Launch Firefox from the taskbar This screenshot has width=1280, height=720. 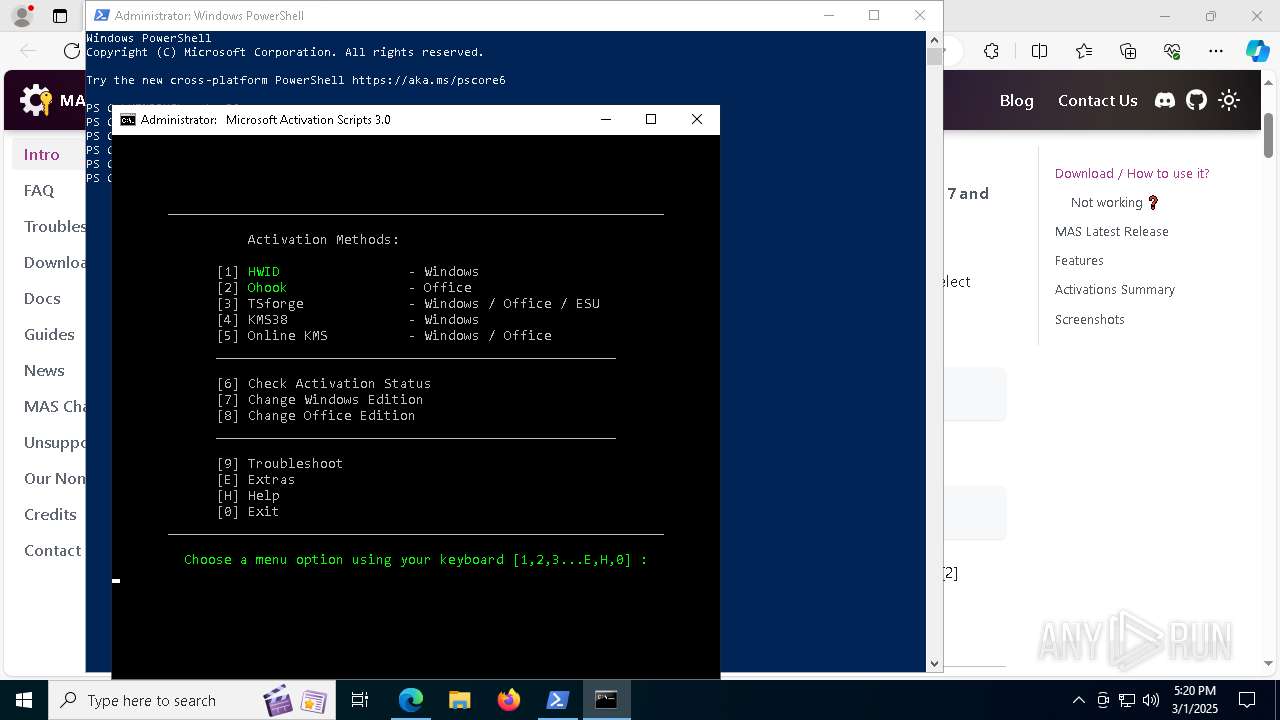[x=509, y=700]
